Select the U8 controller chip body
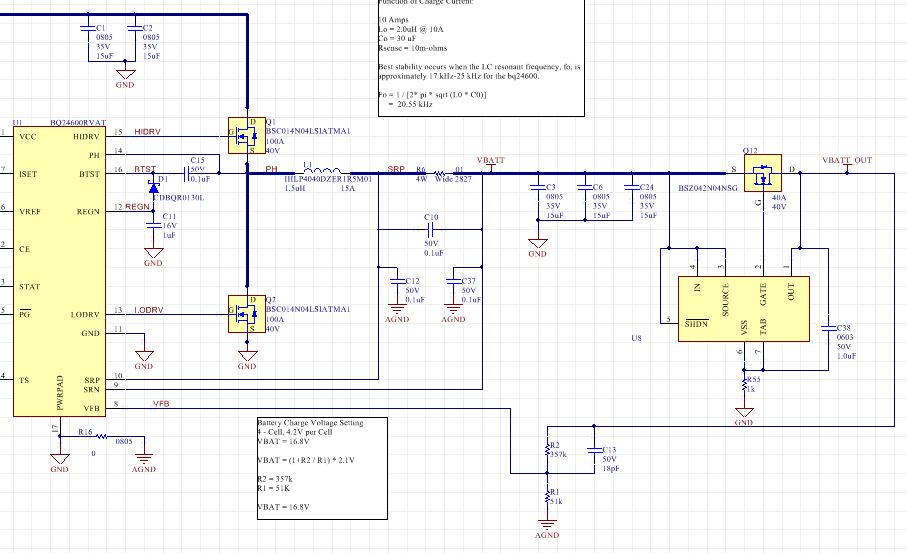 click(743, 309)
